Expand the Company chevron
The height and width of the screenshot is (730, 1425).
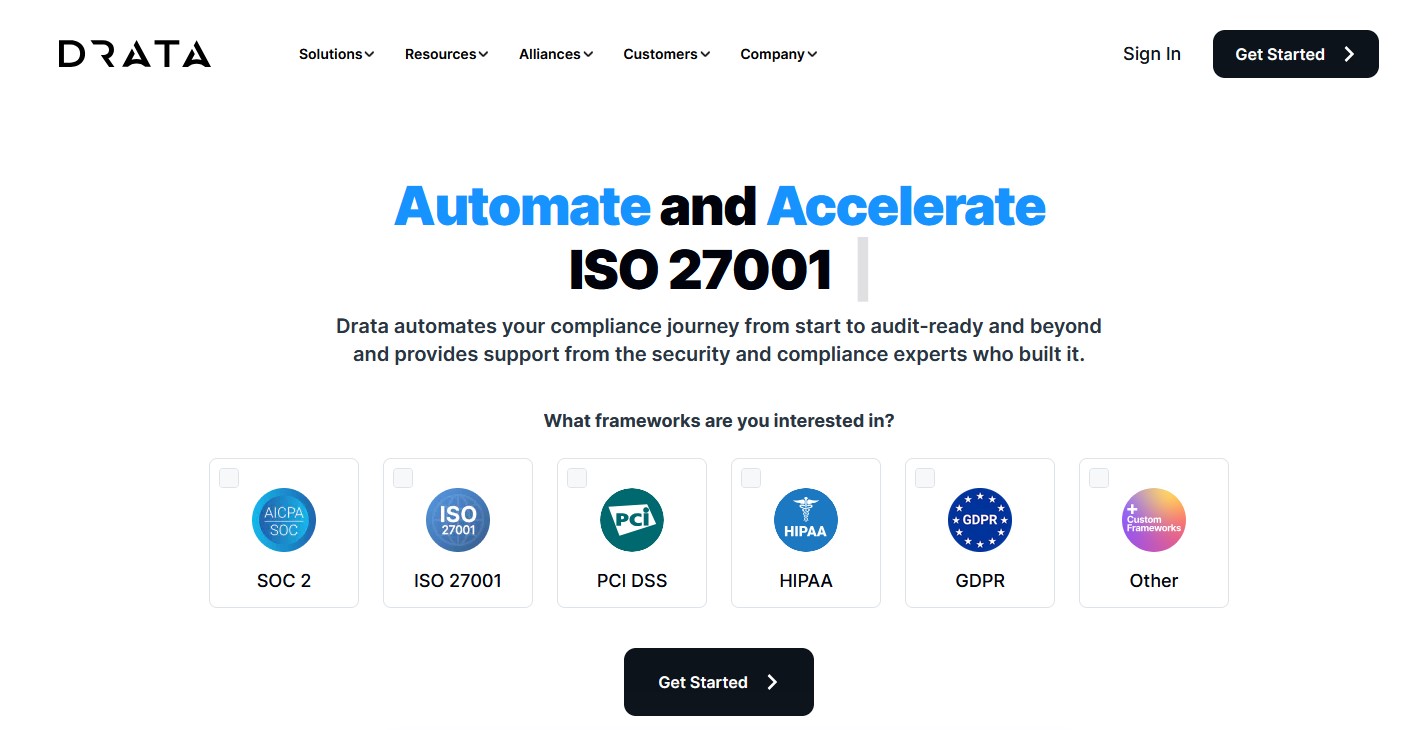[x=812, y=54]
